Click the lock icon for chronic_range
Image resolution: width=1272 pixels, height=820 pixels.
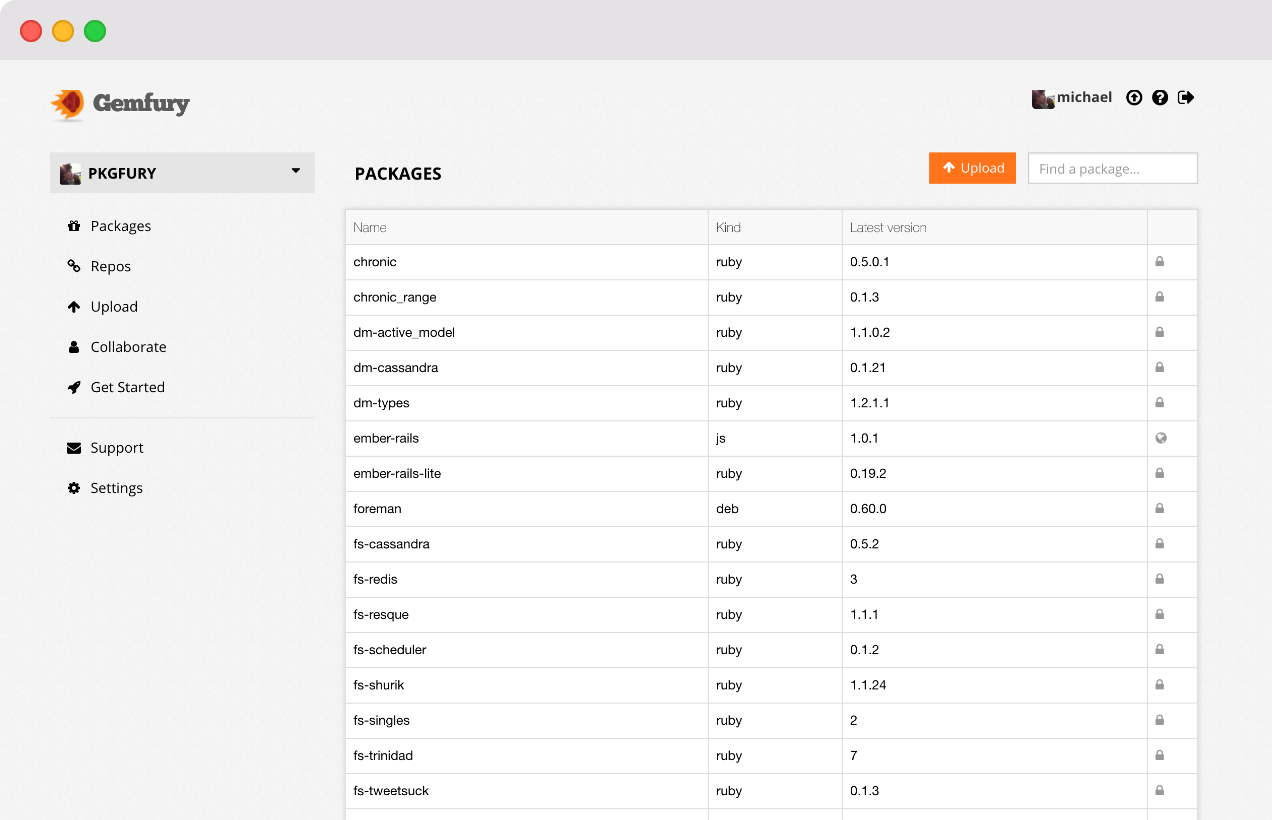point(1160,297)
